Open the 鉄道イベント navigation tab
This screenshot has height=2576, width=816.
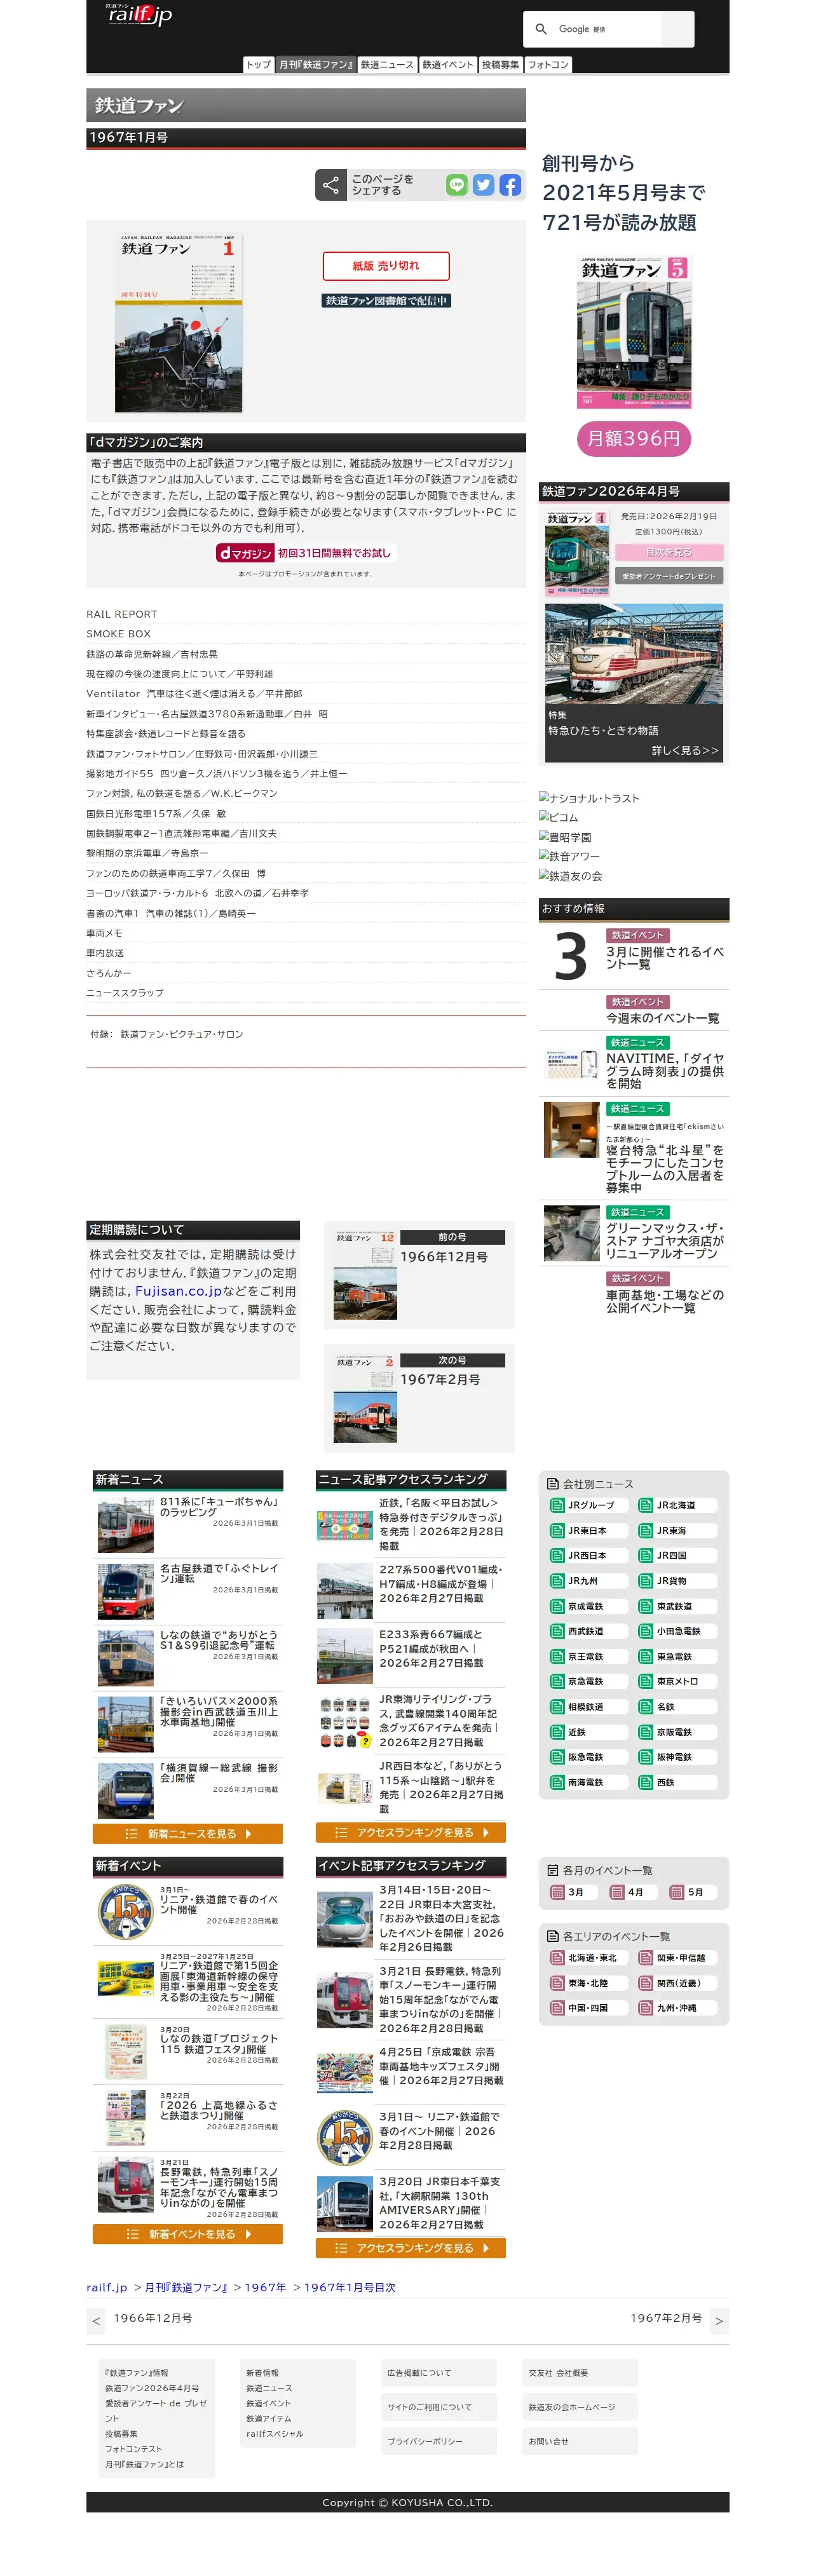[x=448, y=65]
